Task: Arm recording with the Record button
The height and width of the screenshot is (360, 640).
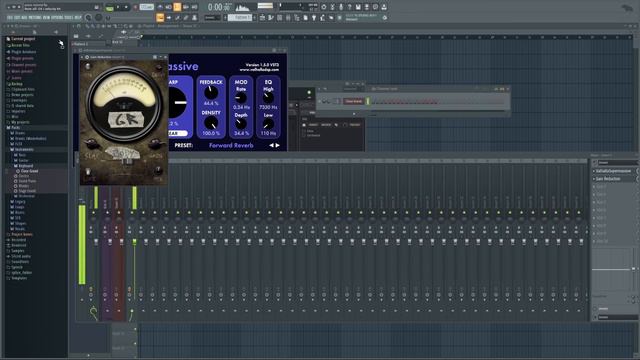Action: [135, 7]
